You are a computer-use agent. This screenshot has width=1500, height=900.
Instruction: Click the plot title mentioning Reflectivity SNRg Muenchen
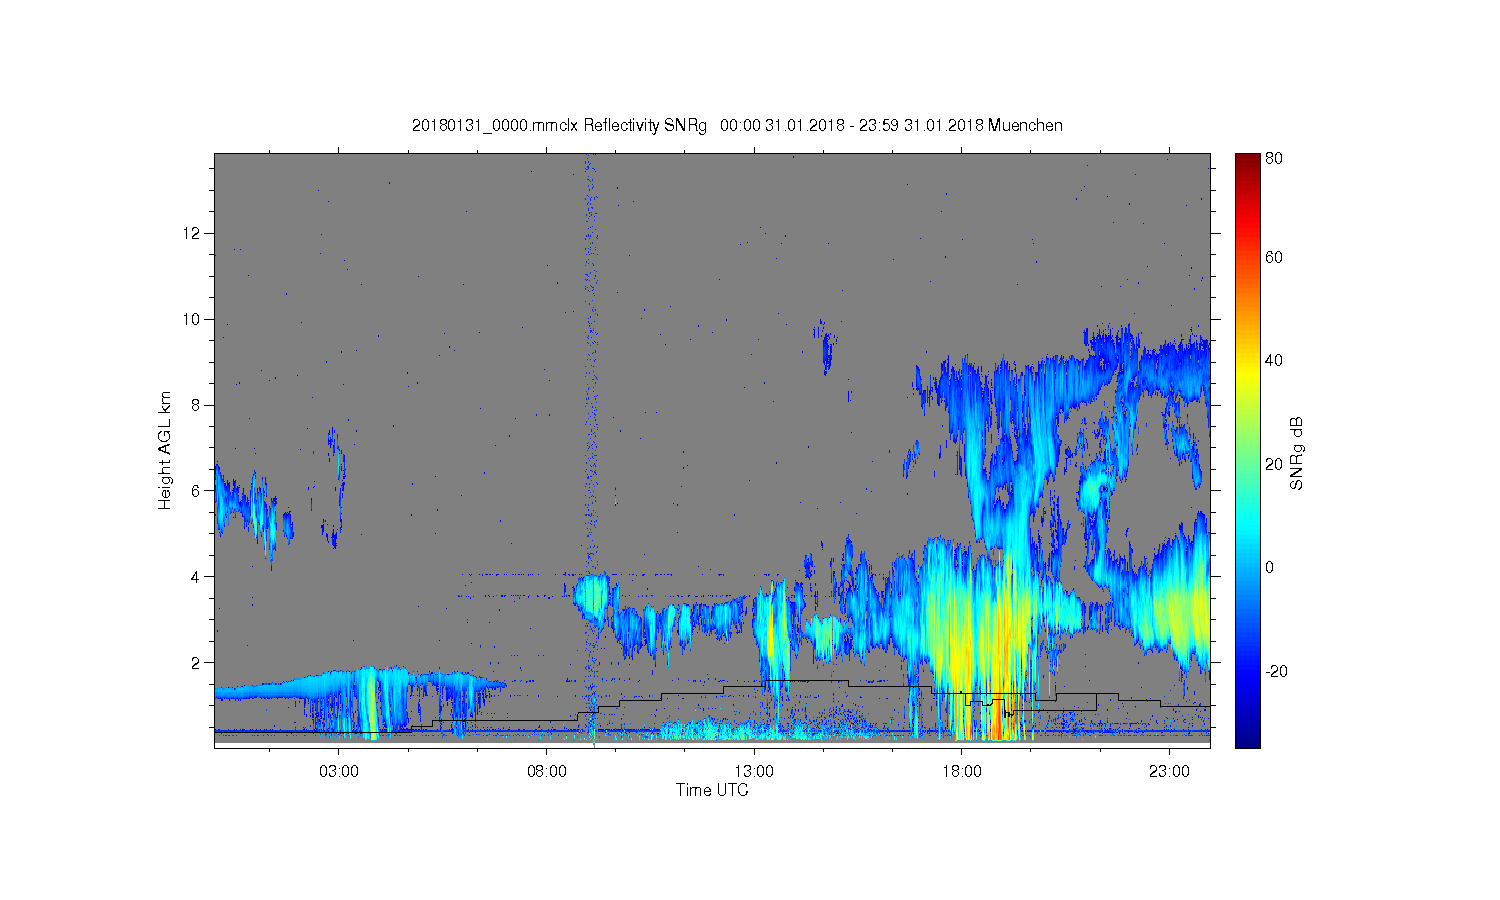(737, 126)
